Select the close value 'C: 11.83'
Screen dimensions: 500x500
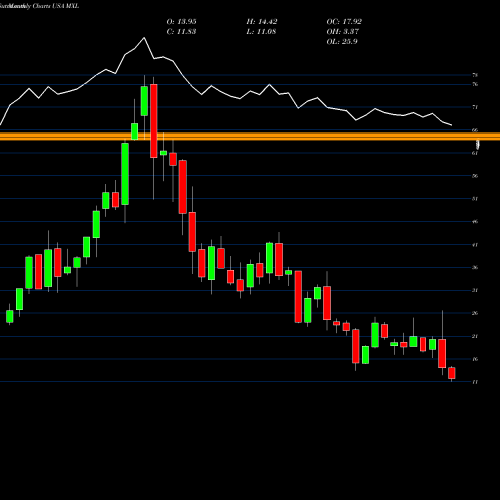(x=181, y=32)
